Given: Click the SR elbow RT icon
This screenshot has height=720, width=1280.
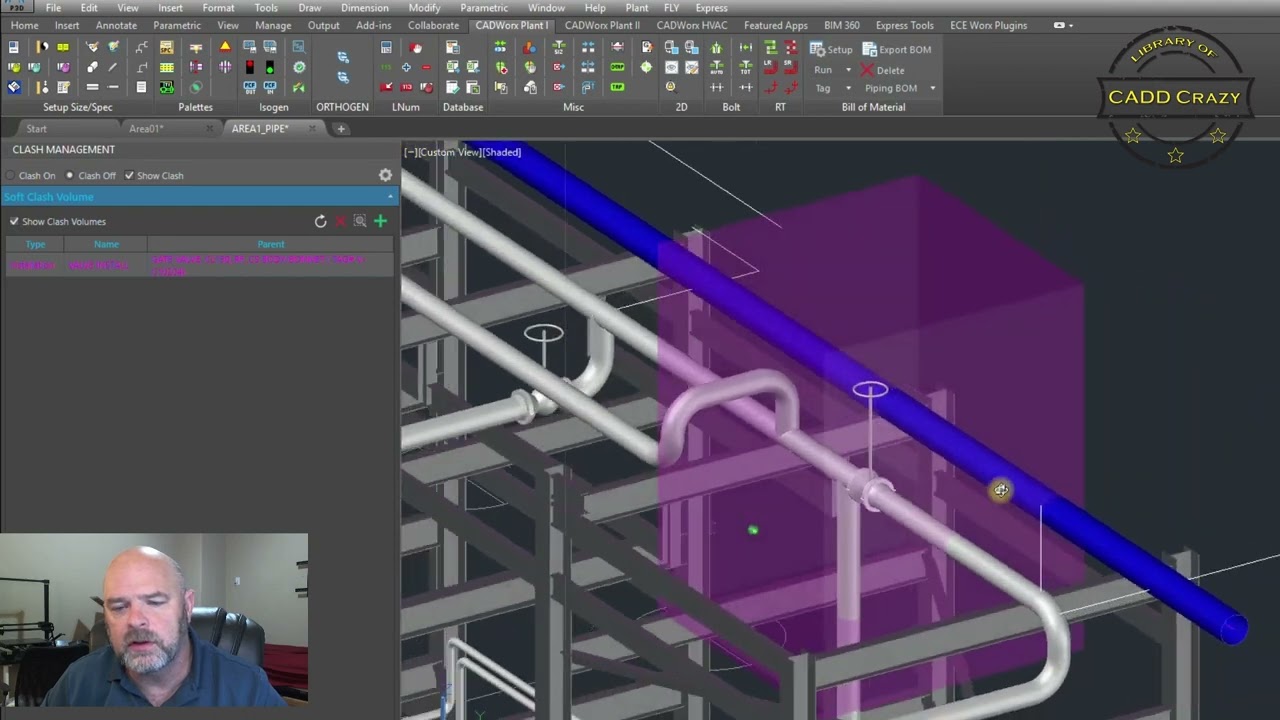Looking at the screenshot, I should (x=790, y=67).
